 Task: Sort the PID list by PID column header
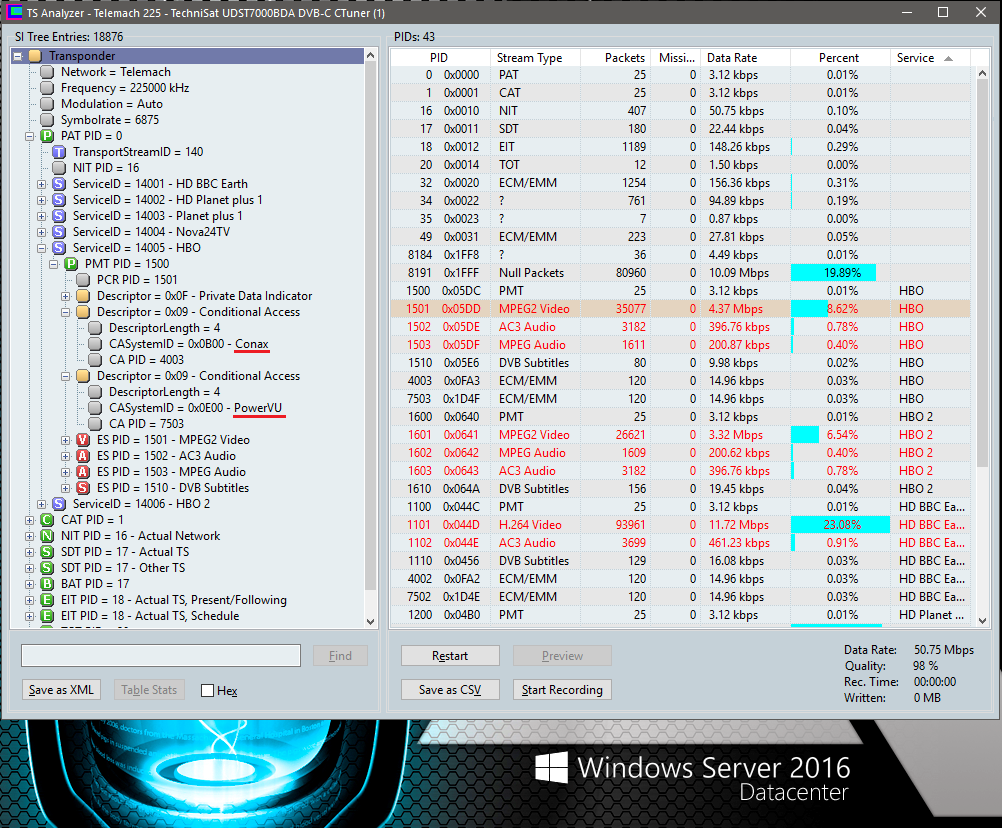(x=440, y=58)
